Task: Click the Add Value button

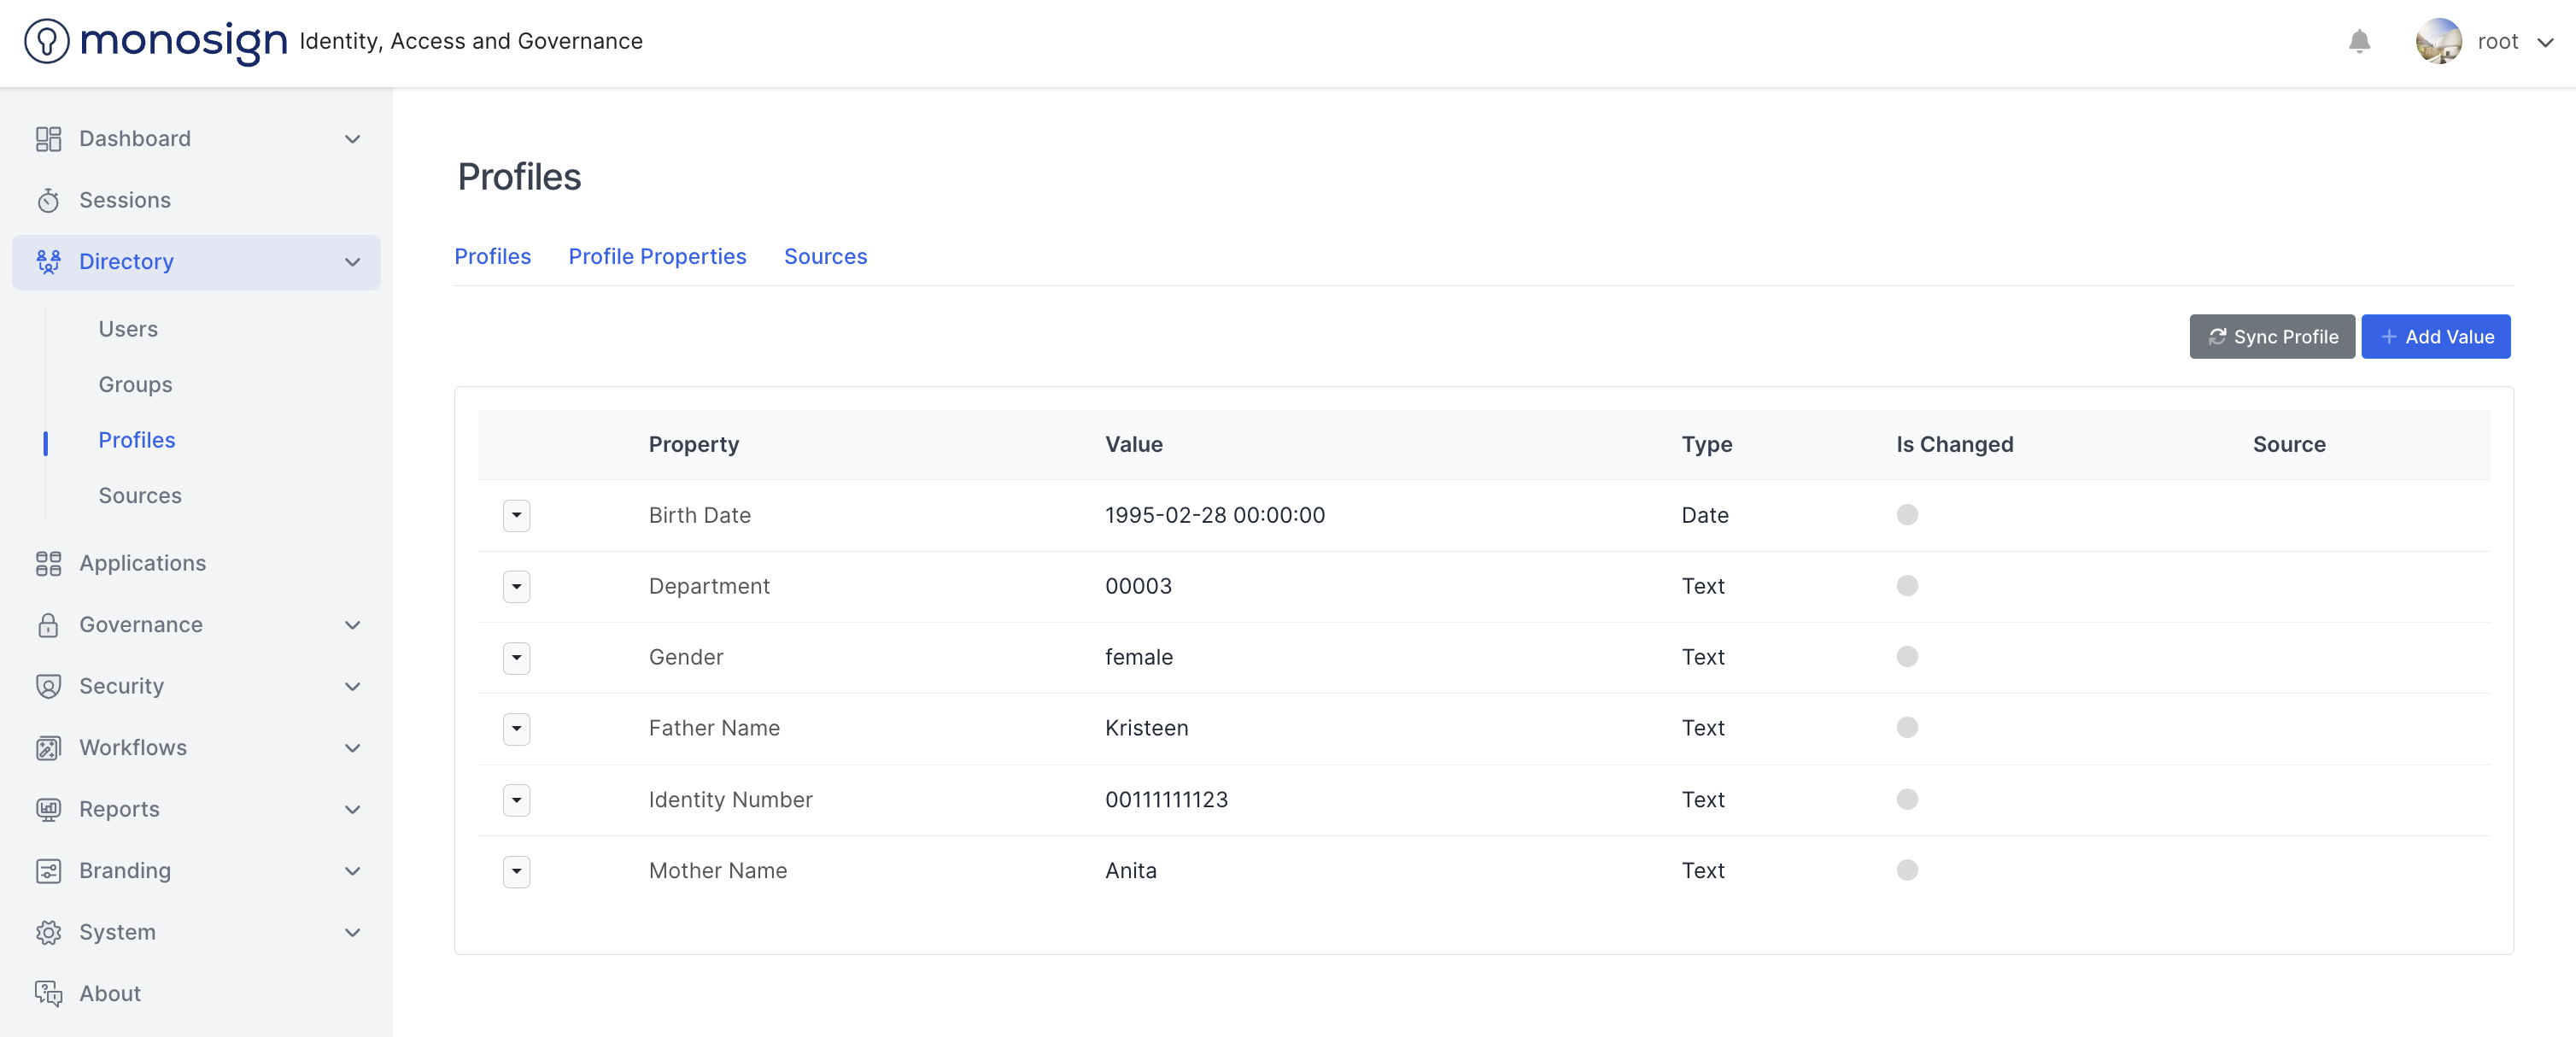Action: [2435, 337]
